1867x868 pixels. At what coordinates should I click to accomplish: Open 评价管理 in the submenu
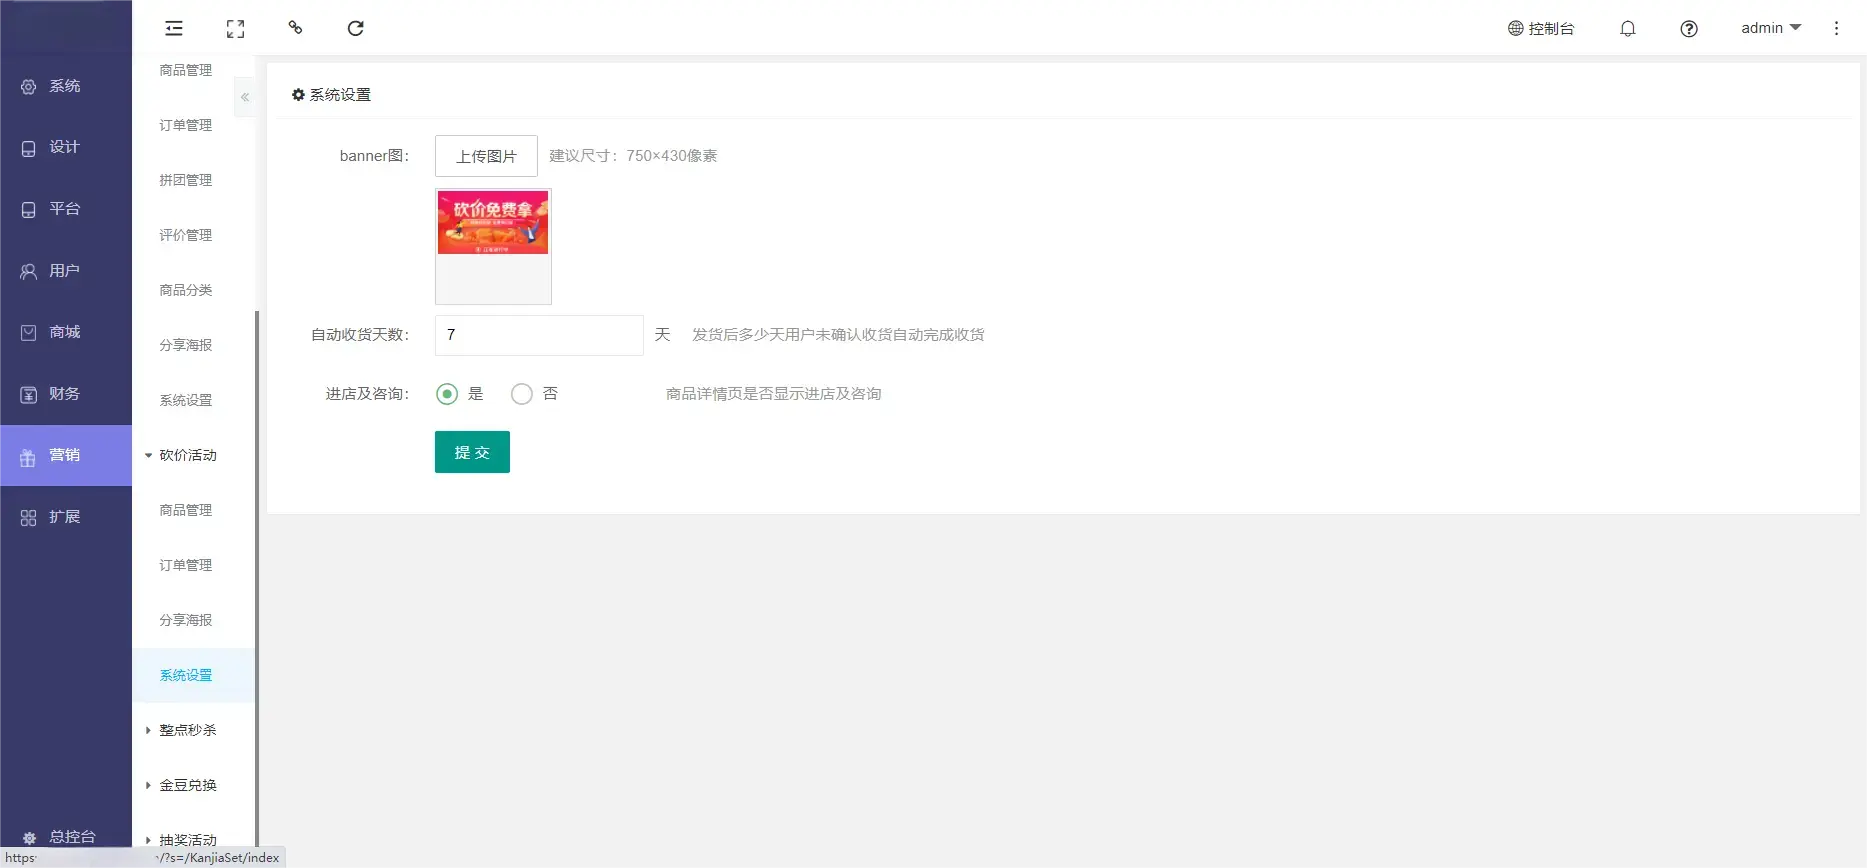click(x=186, y=235)
